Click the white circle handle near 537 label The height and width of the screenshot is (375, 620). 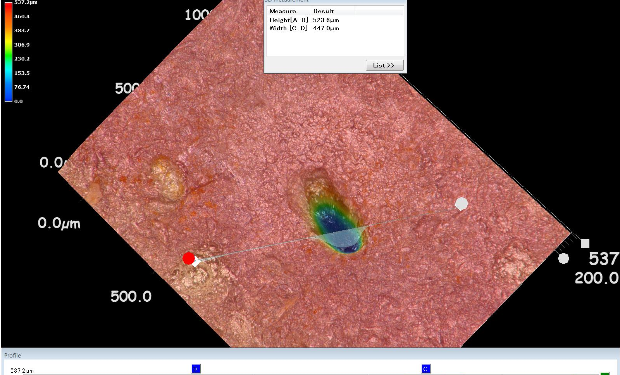[563, 259]
